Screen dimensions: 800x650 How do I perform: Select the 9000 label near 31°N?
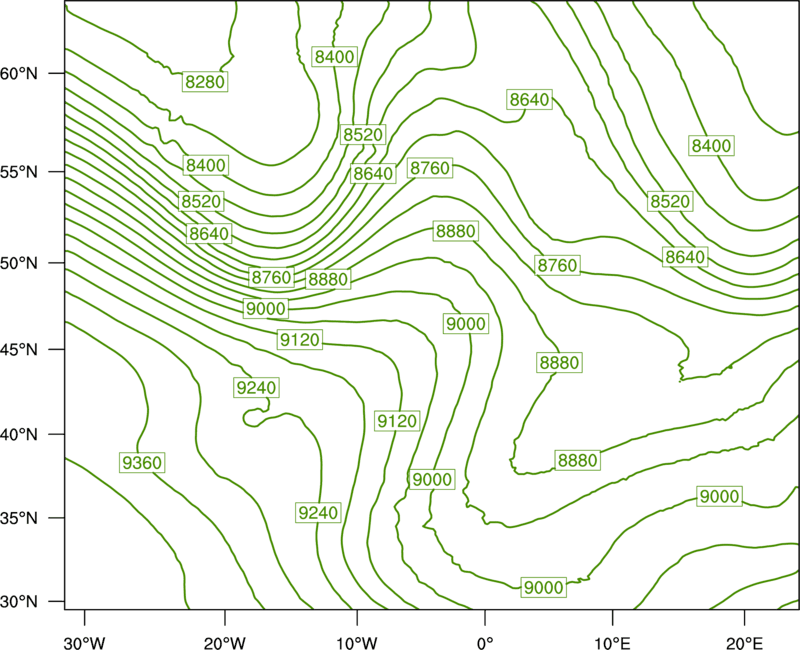pyautogui.click(x=544, y=587)
